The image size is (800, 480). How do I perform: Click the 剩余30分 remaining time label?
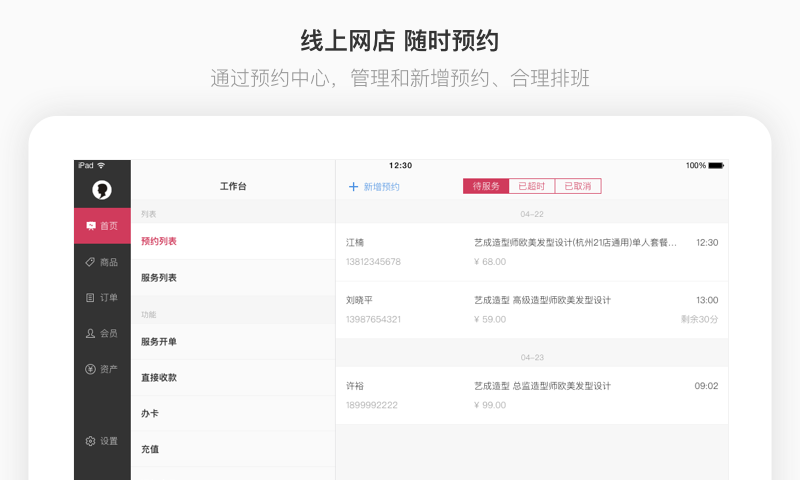(699, 319)
